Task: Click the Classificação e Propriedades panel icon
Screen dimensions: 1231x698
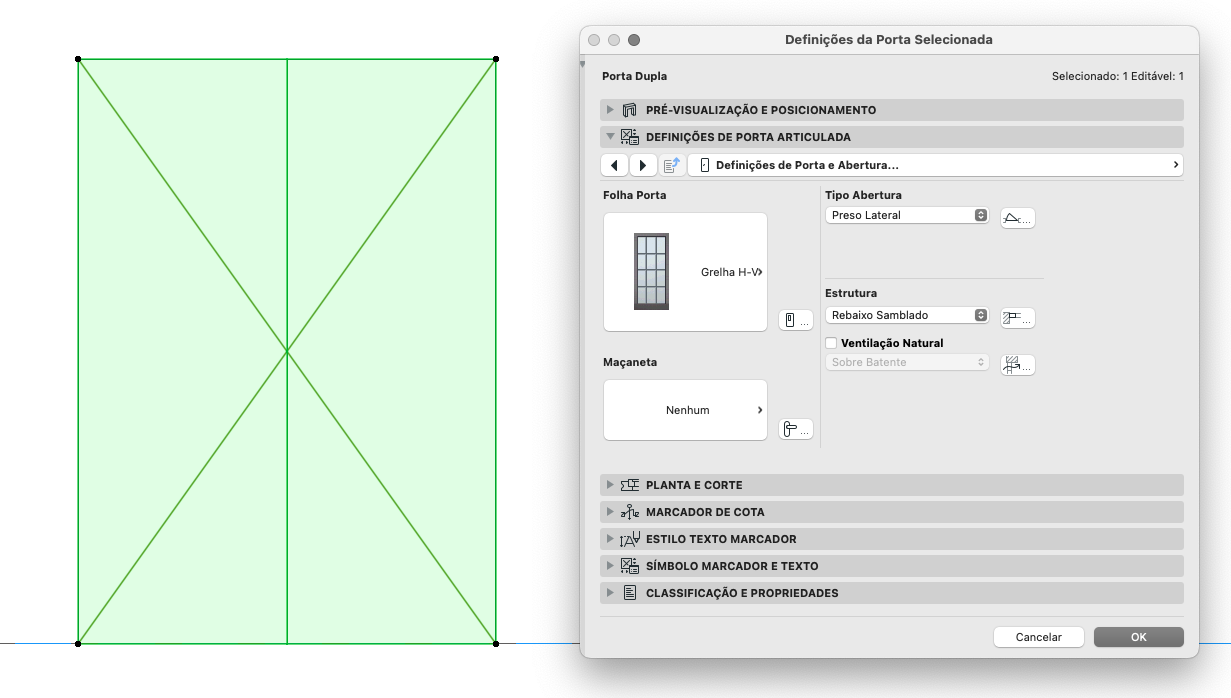Action: pos(630,593)
